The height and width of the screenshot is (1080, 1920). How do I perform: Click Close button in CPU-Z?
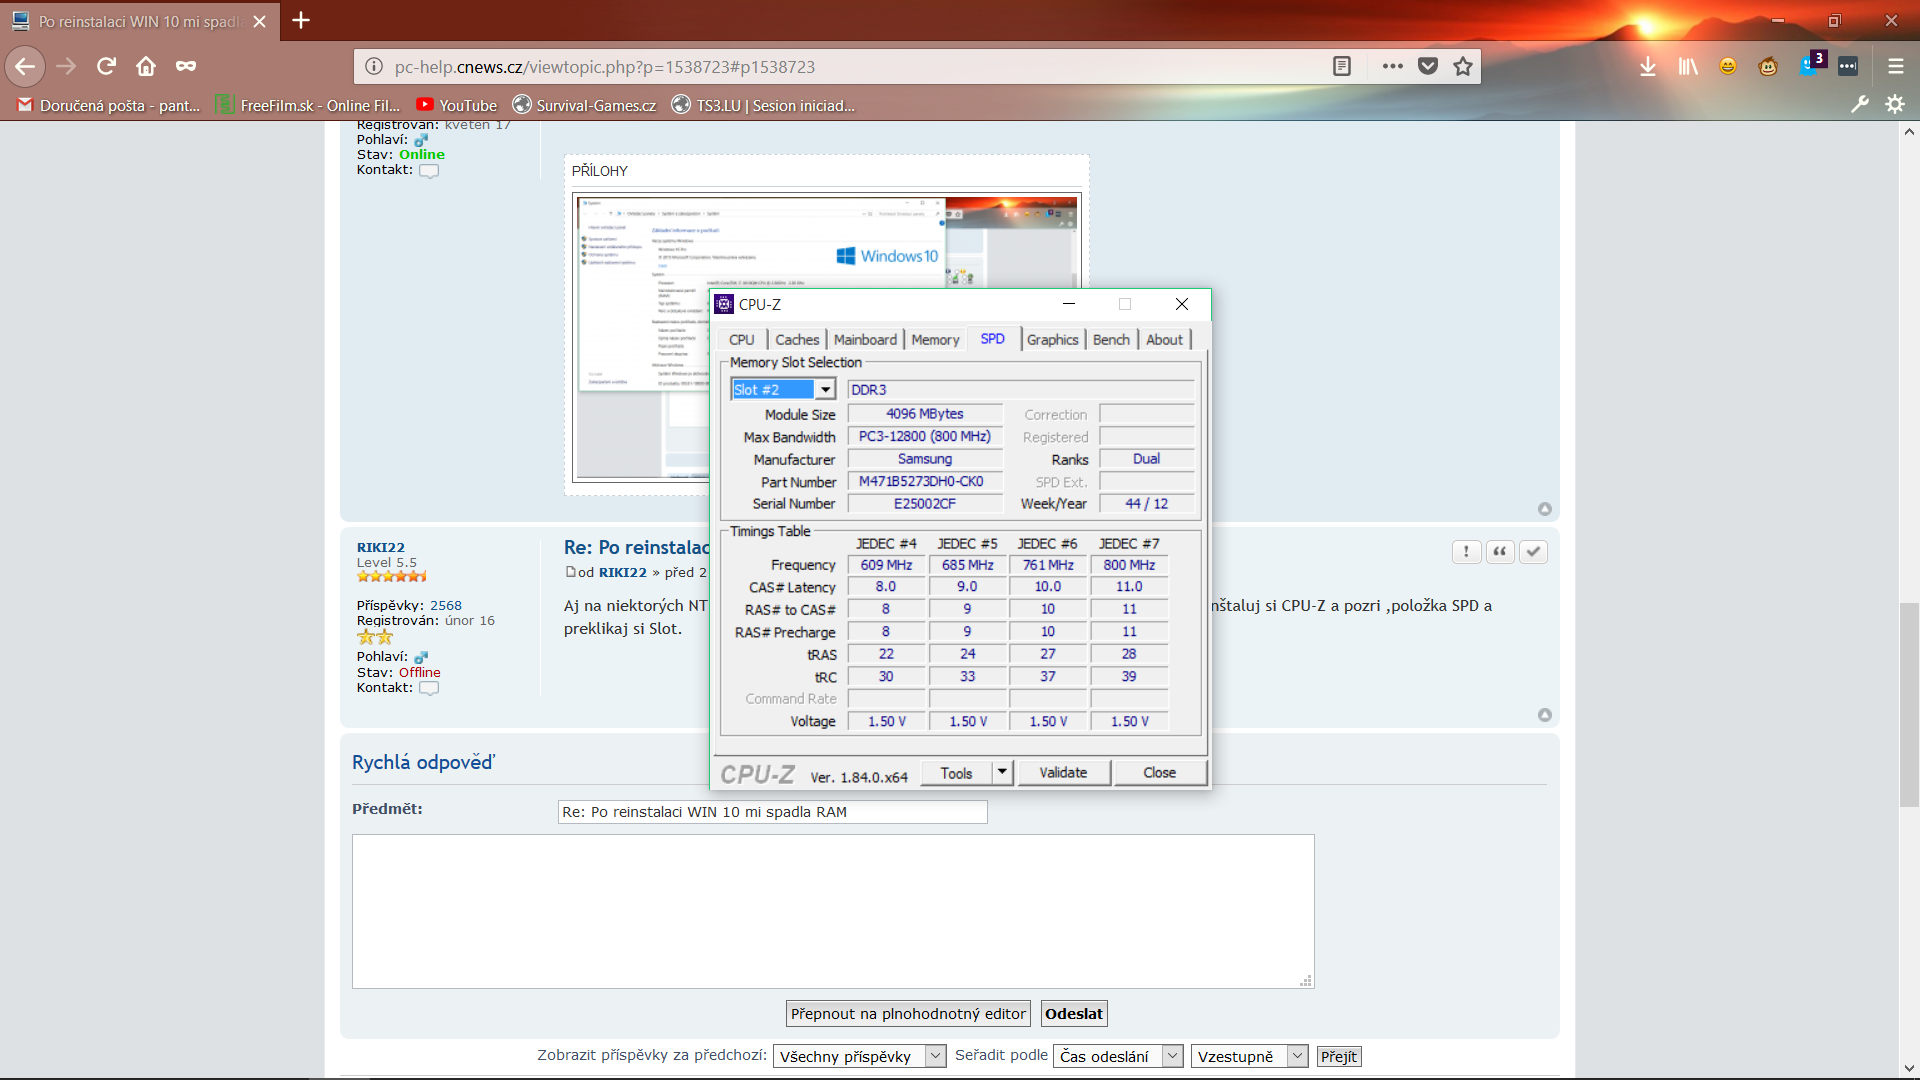point(1159,773)
